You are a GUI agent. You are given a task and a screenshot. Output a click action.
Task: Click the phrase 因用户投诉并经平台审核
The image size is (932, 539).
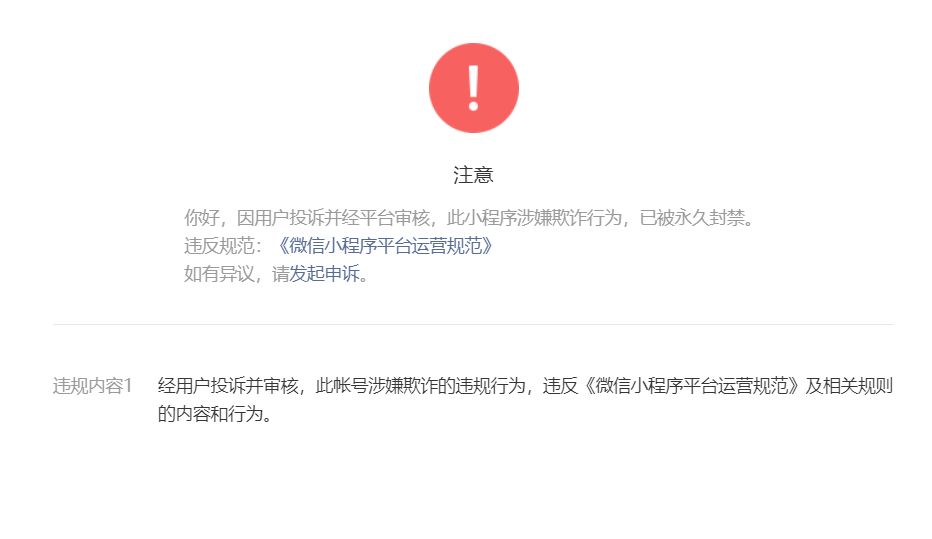(x=333, y=218)
